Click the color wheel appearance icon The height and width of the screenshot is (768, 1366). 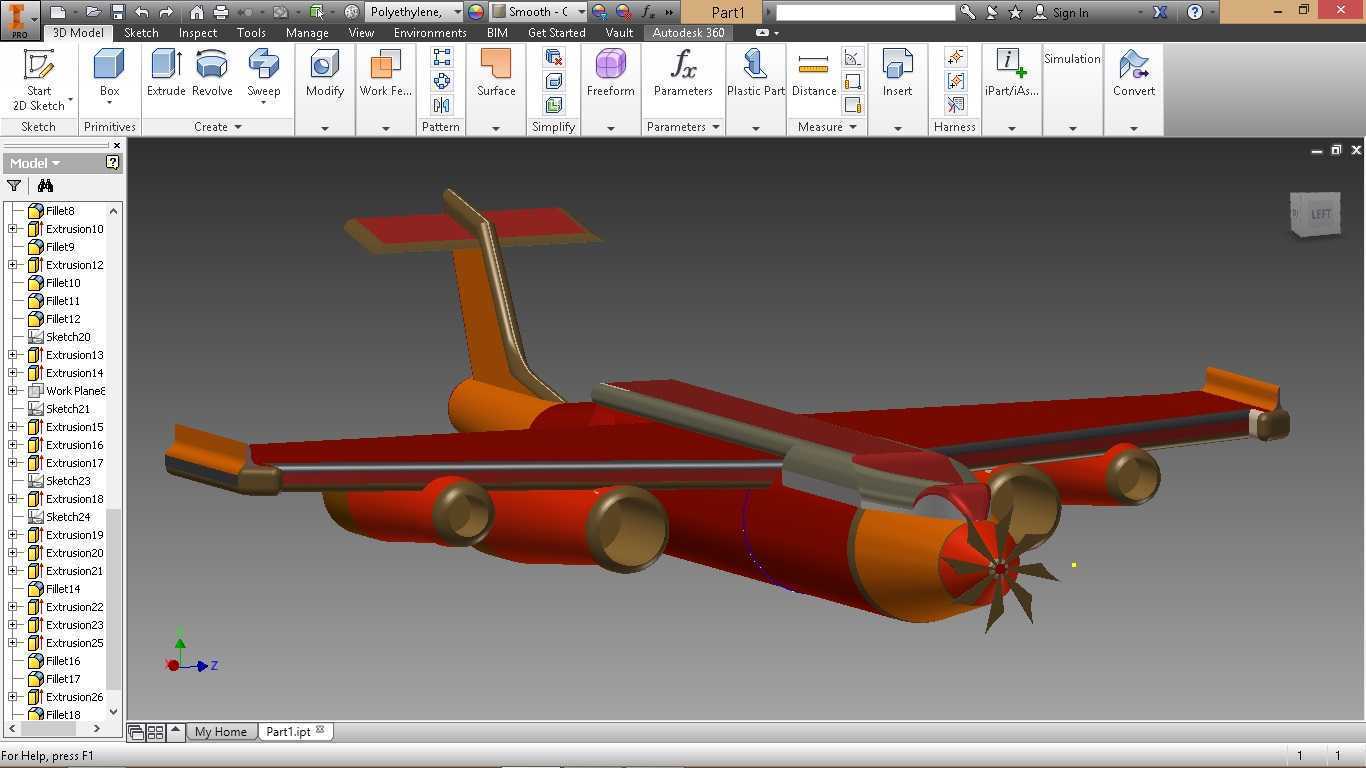476,12
